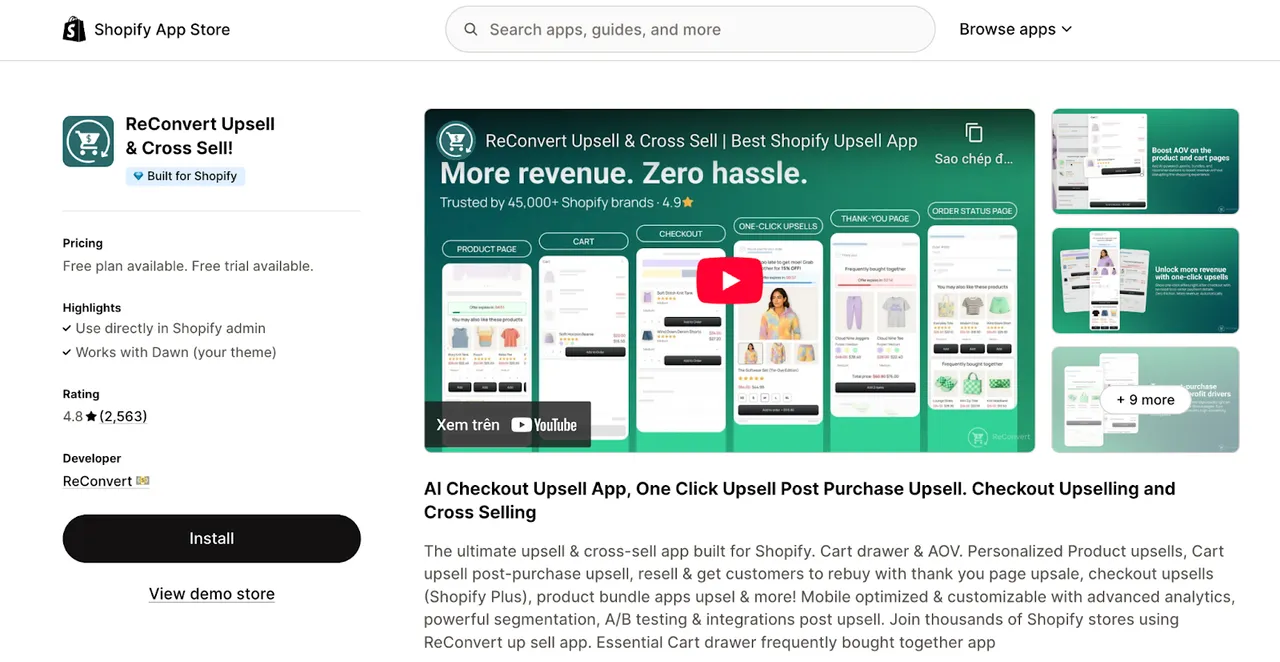
Task: Open video on YouTube via Xem trên button
Action: [x=507, y=425]
